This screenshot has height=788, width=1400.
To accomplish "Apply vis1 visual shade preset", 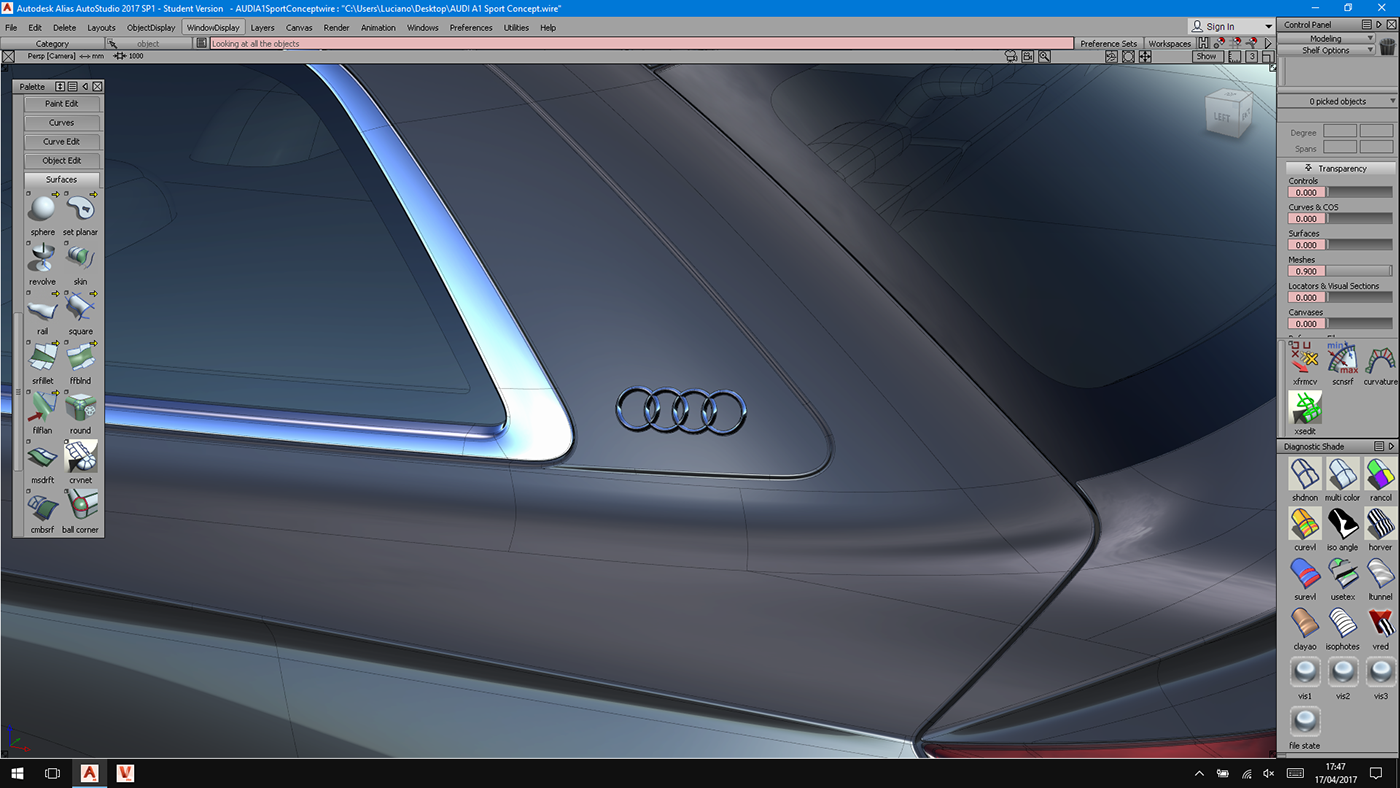I will 1305,672.
